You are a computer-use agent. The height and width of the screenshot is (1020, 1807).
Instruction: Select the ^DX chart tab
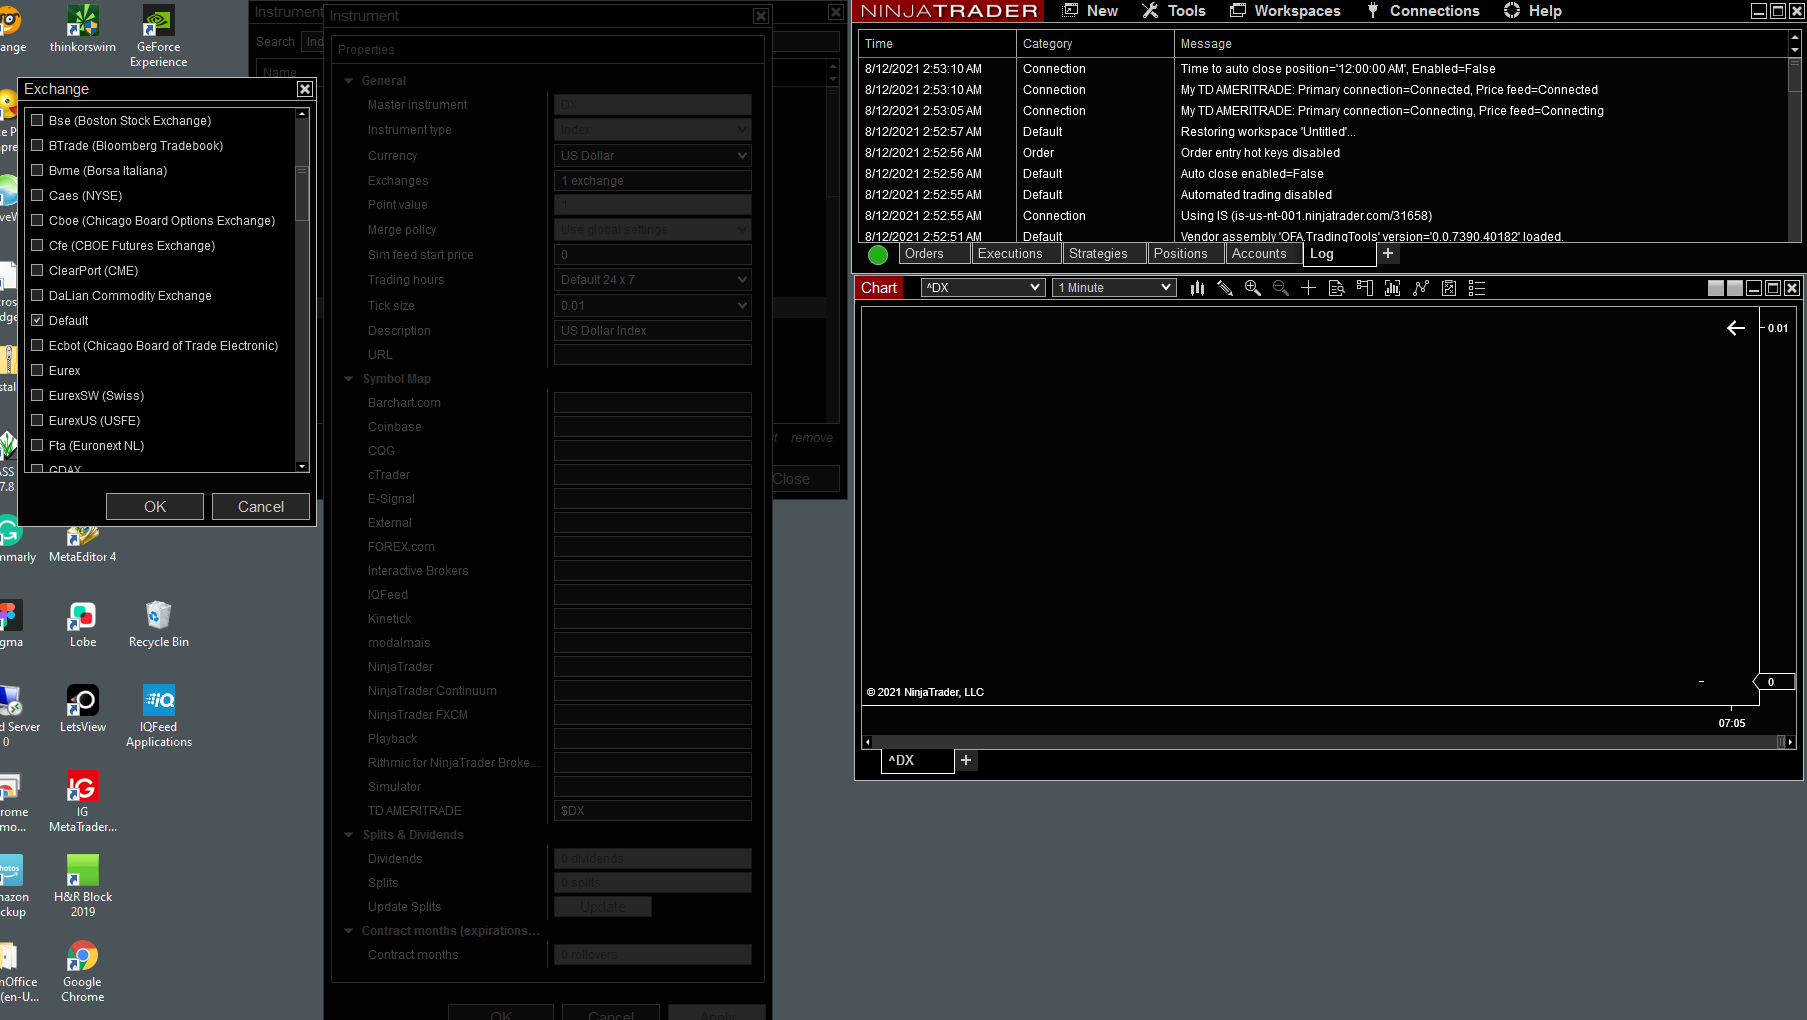[x=918, y=761]
